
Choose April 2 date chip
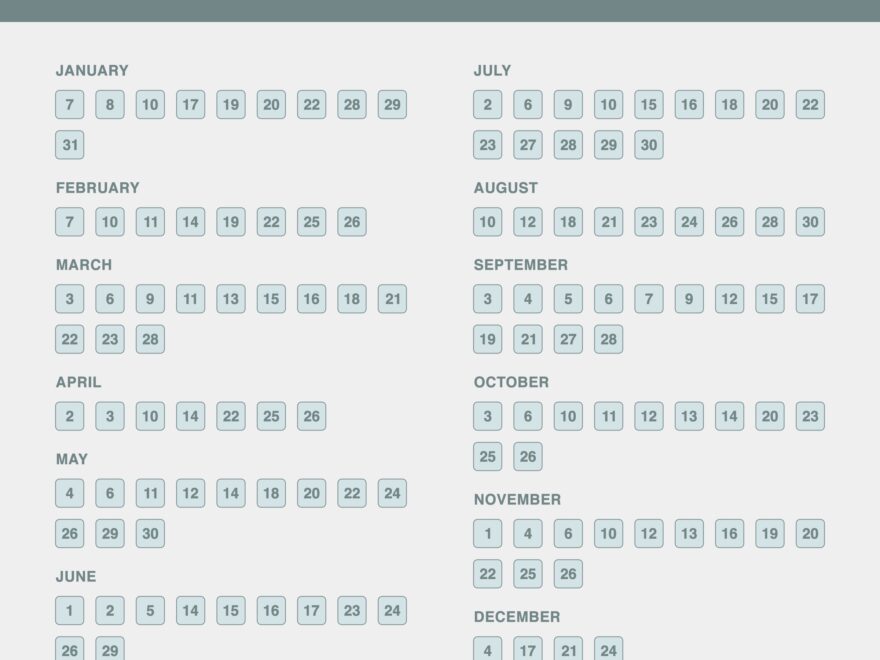click(70, 416)
